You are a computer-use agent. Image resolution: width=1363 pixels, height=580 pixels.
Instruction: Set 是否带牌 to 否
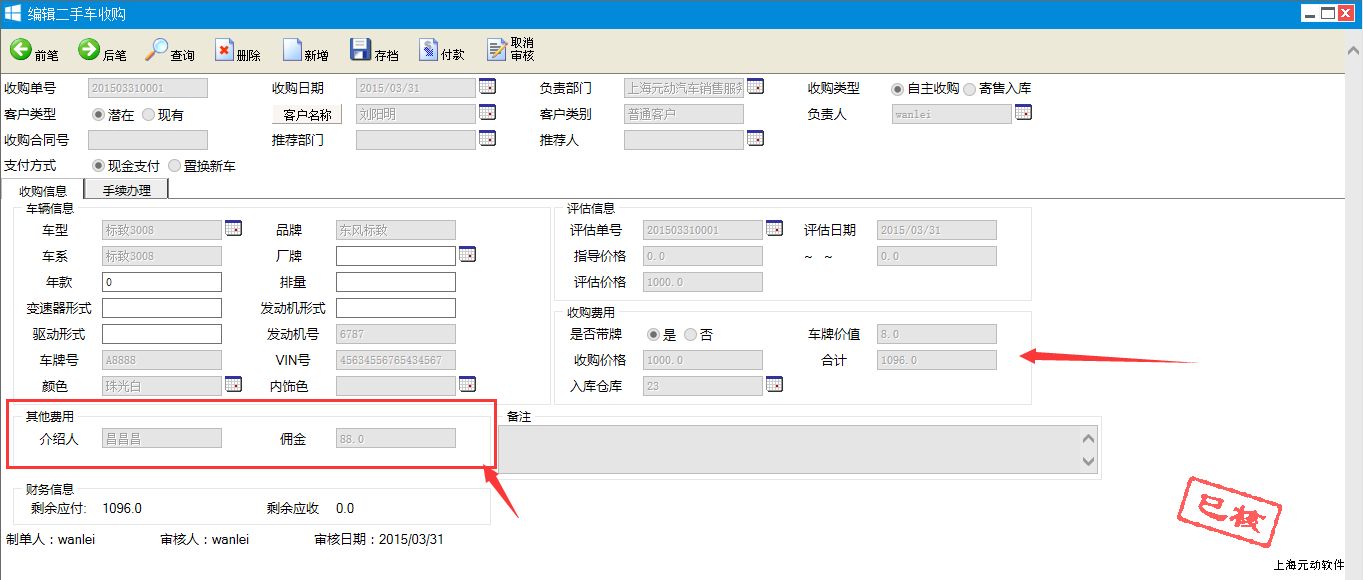point(691,335)
